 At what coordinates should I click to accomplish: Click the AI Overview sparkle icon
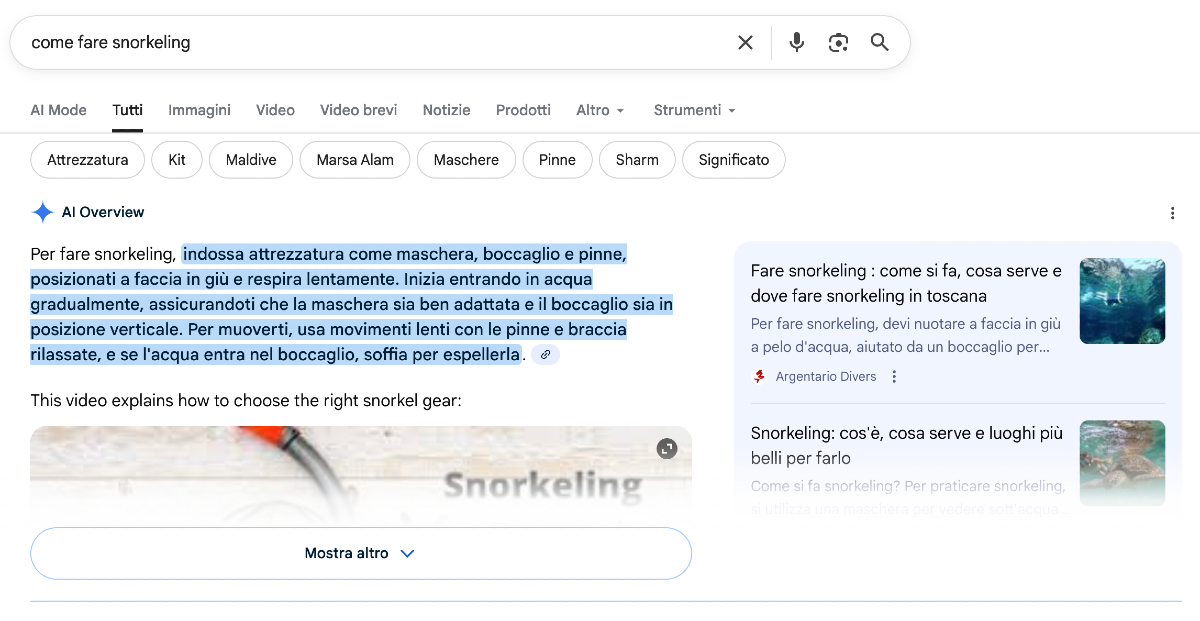pyautogui.click(x=42, y=211)
